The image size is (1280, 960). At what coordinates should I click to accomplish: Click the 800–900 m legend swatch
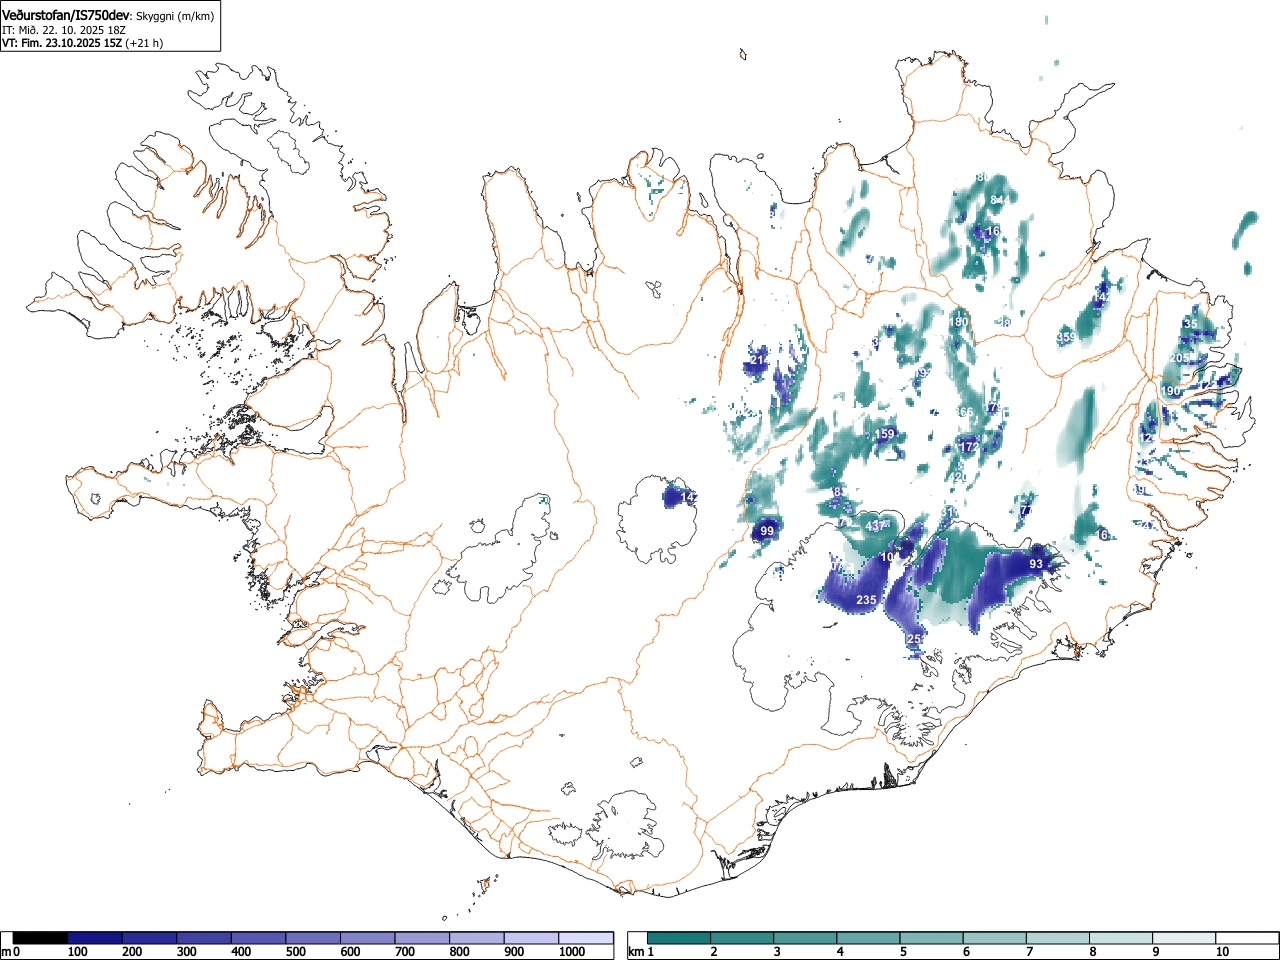477,938
